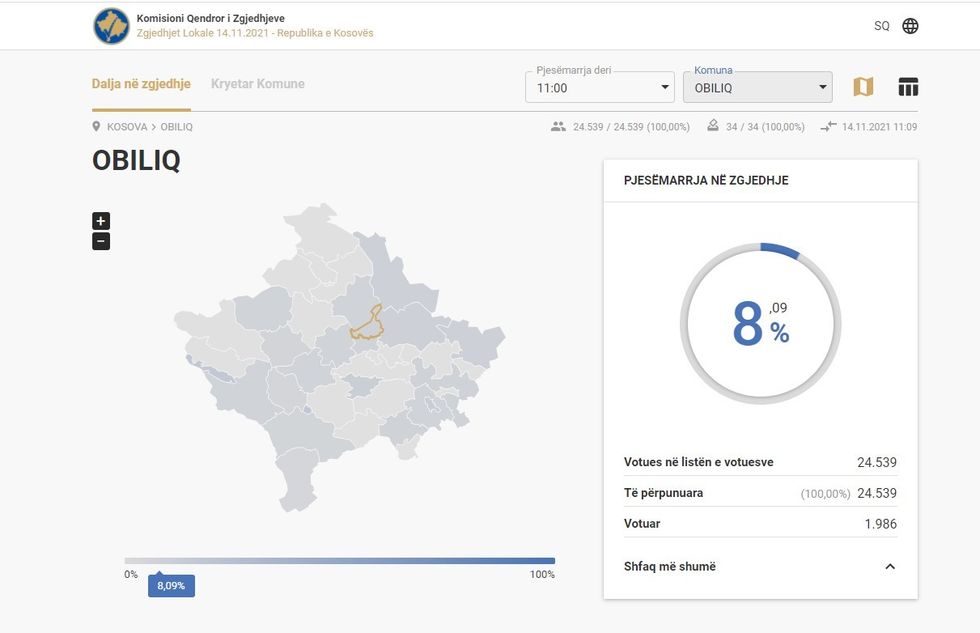Viewport: 980px width, 633px height.
Task: Click the 8,09% turnout donut chart
Action: (x=760, y=323)
